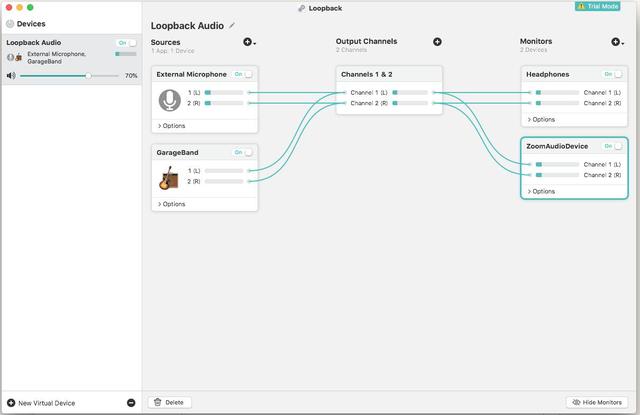Image resolution: width=640 pixels, height=415 pixels.
Task: Click the Headphones card title
Action: [x=547, y=74]
